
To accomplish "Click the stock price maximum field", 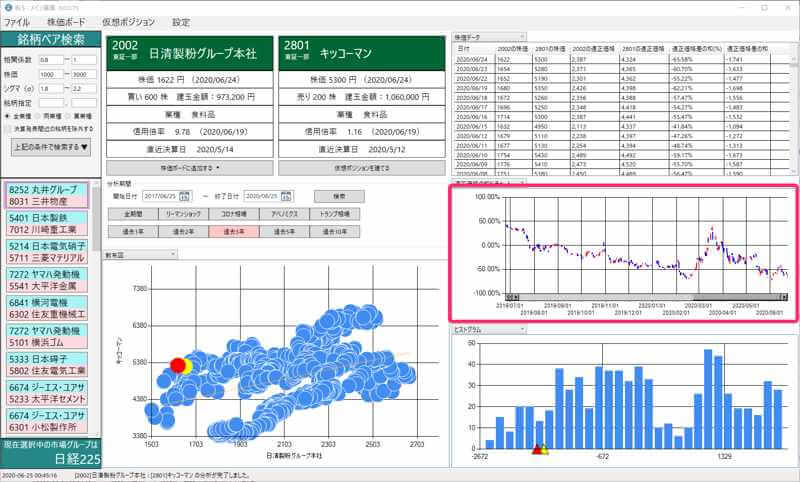I will click(x=84, y=74).
